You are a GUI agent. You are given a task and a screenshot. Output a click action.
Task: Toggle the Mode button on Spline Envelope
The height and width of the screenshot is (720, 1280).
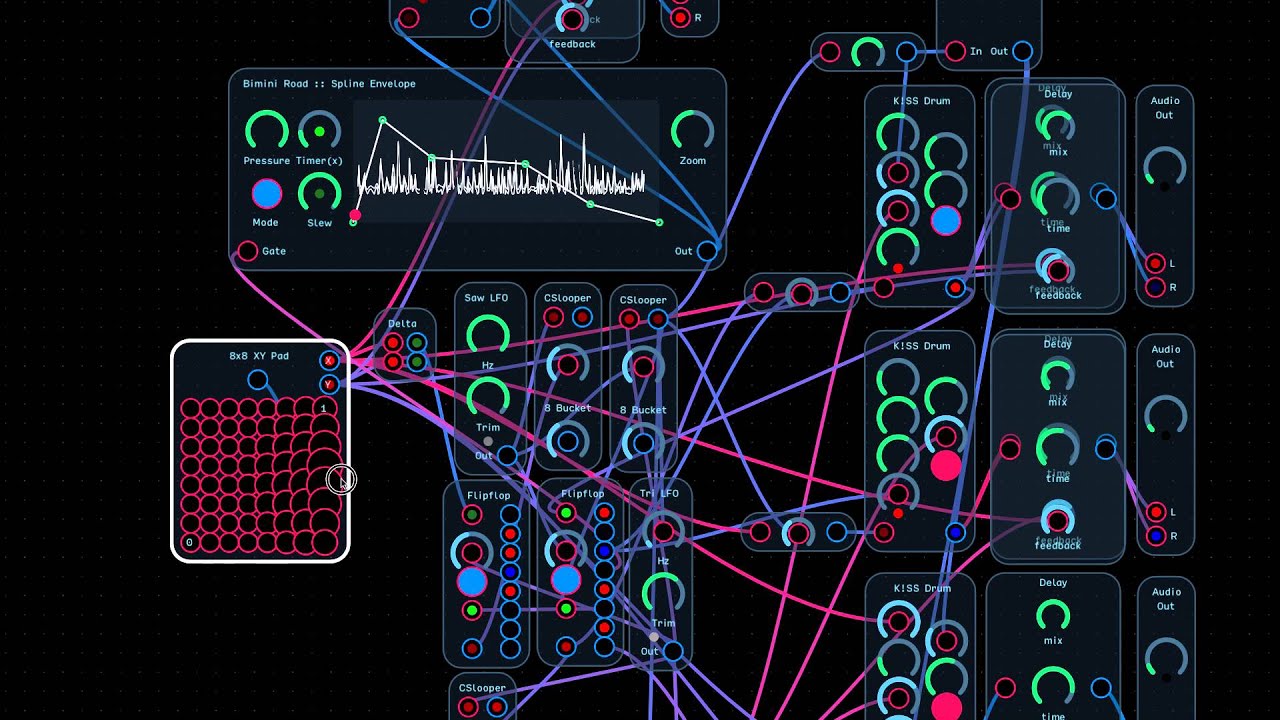click(266, 194)
